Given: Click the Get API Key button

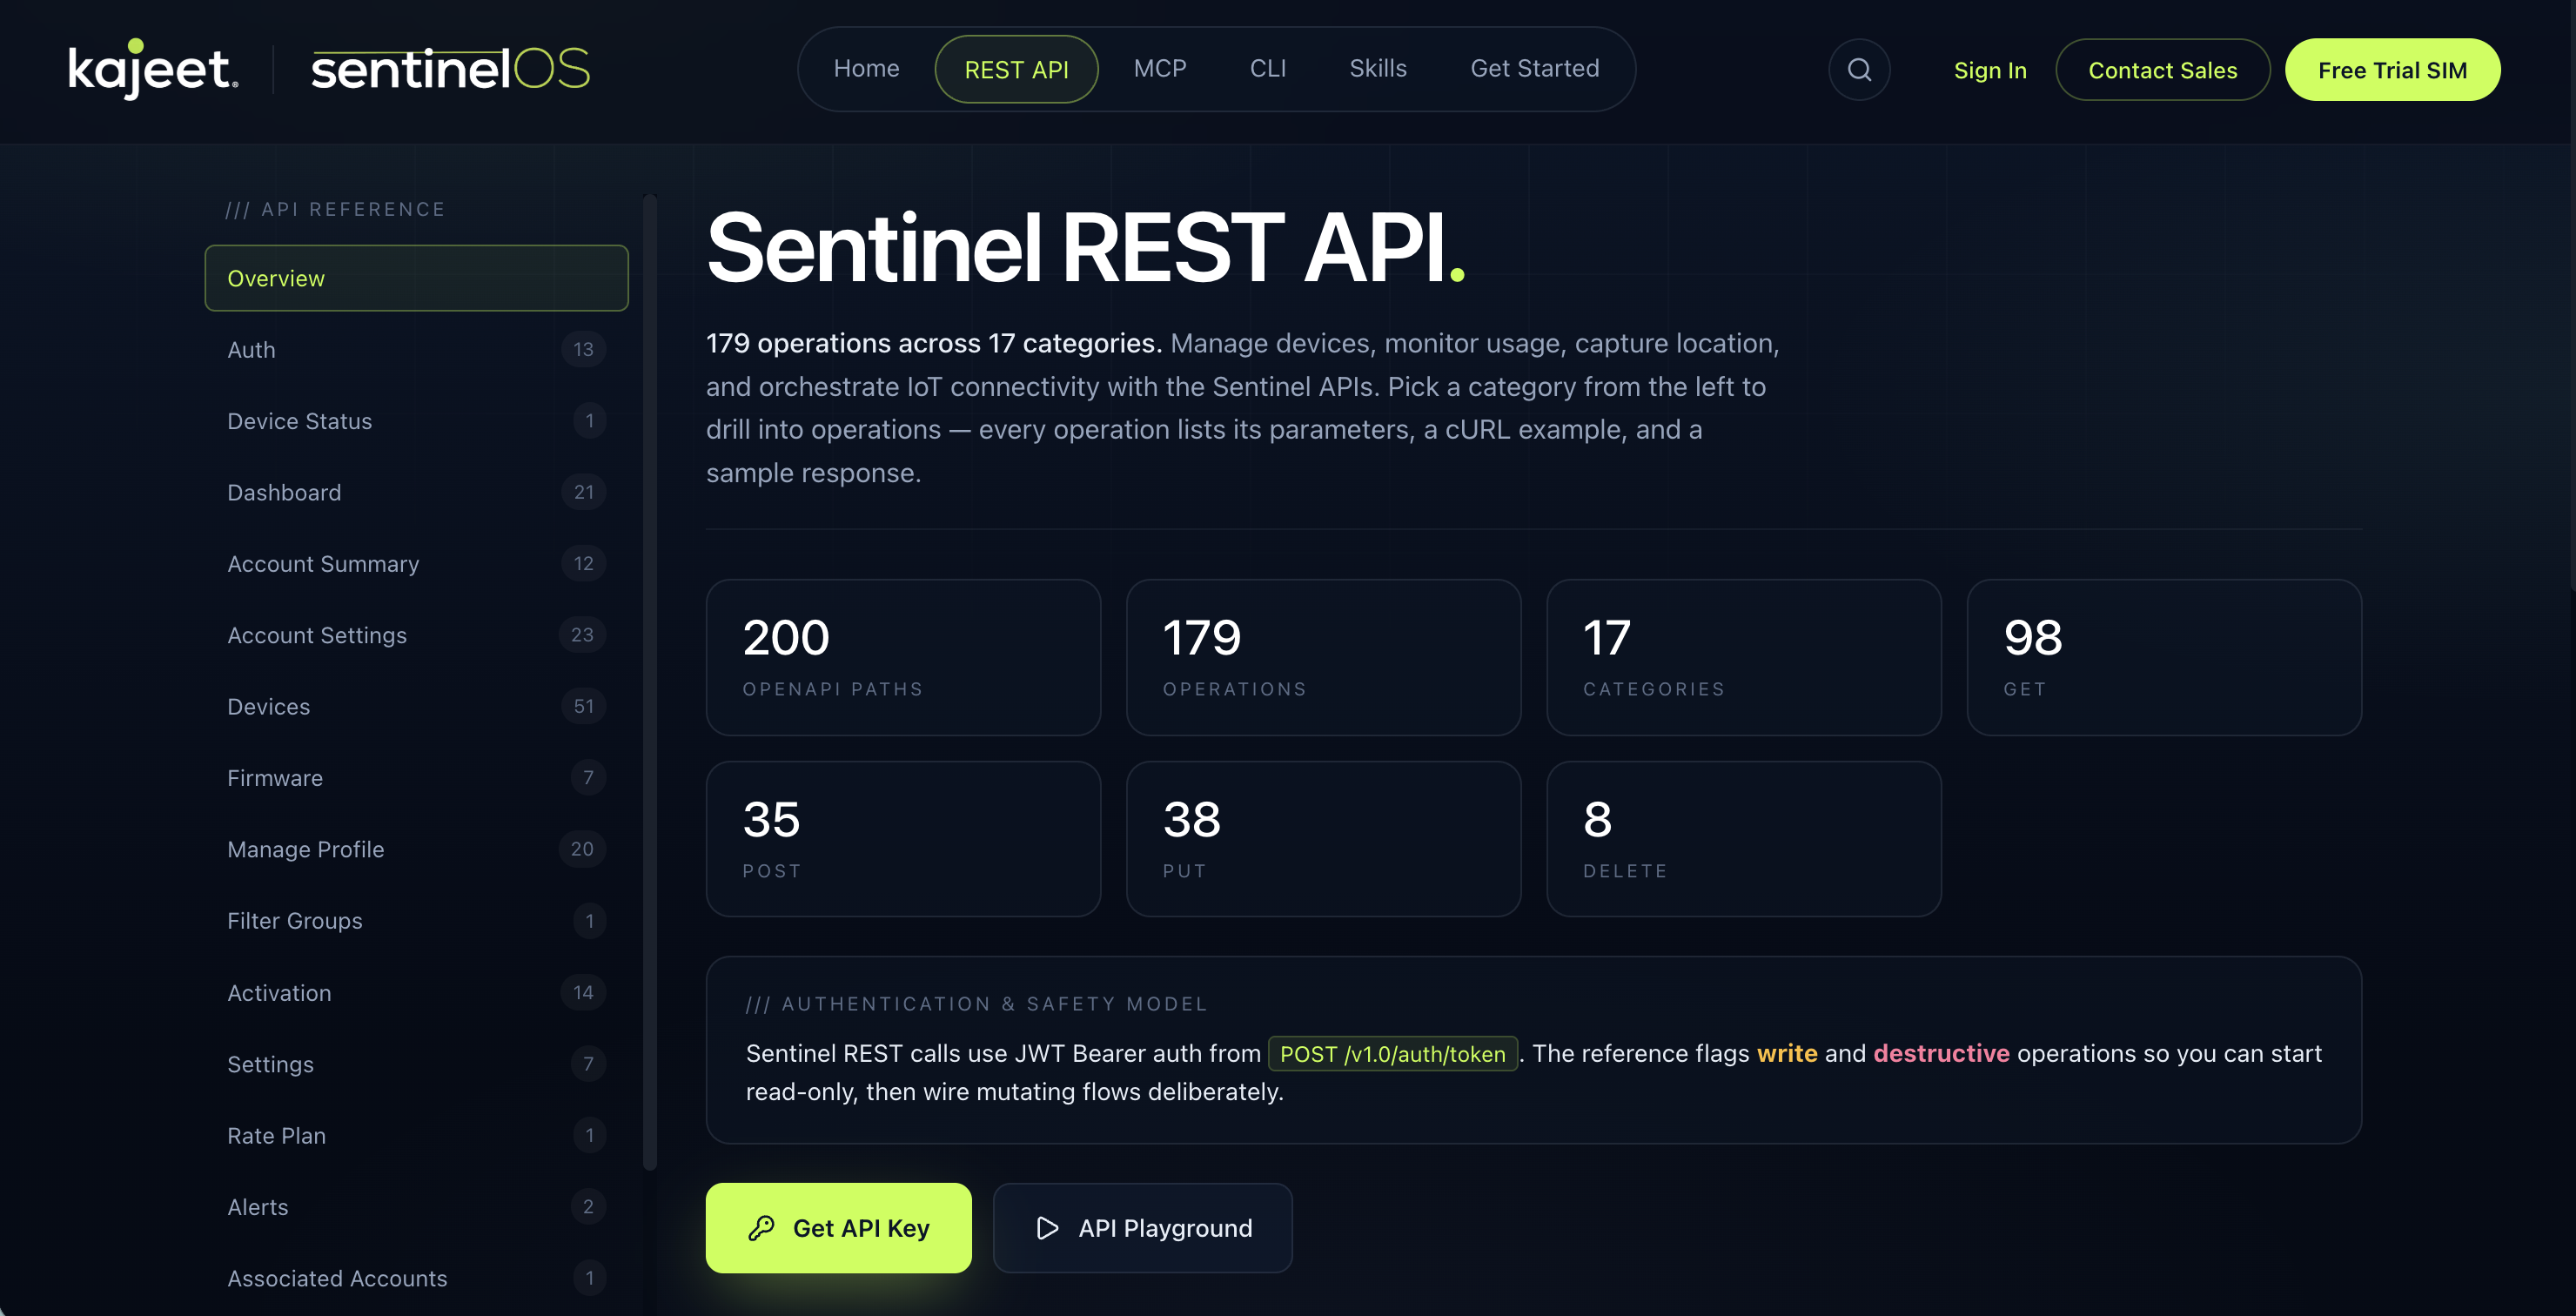Looking at the screenshot, I should (x=838, y=1228).
